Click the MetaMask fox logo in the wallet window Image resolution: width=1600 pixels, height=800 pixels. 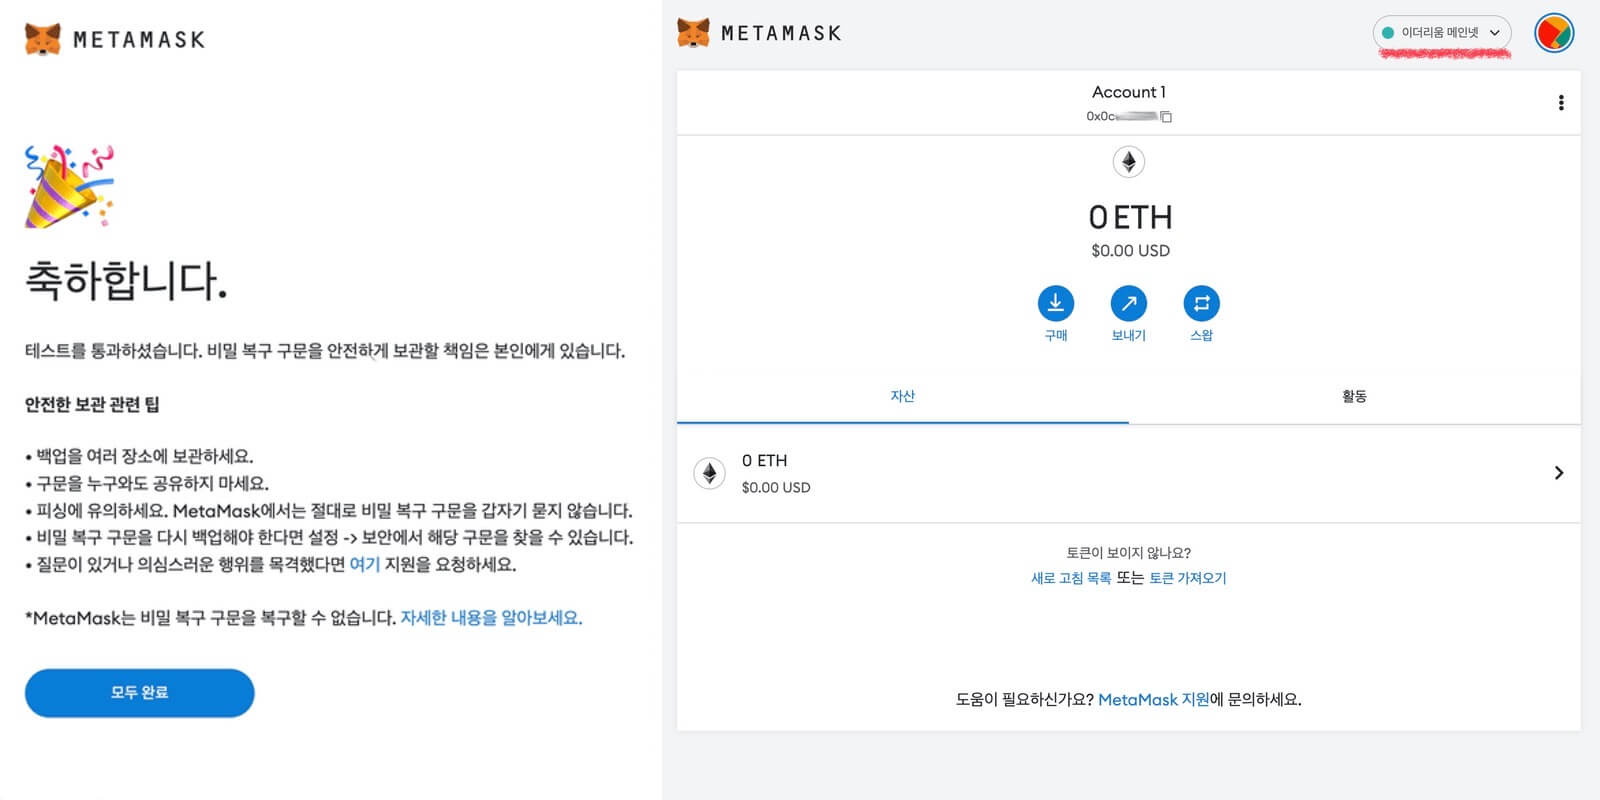[693, 33]
